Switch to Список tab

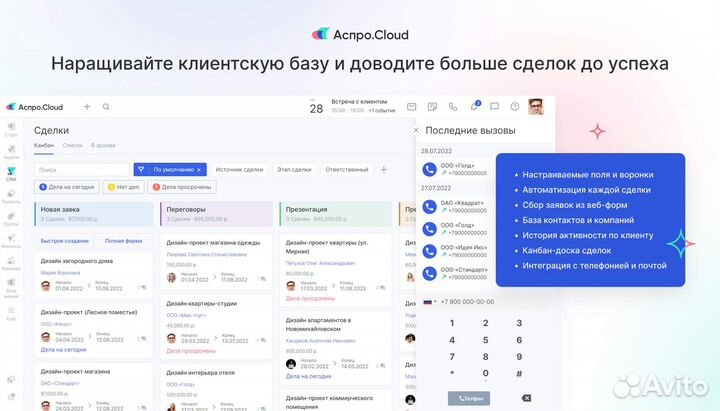click(x=72, y=145)
